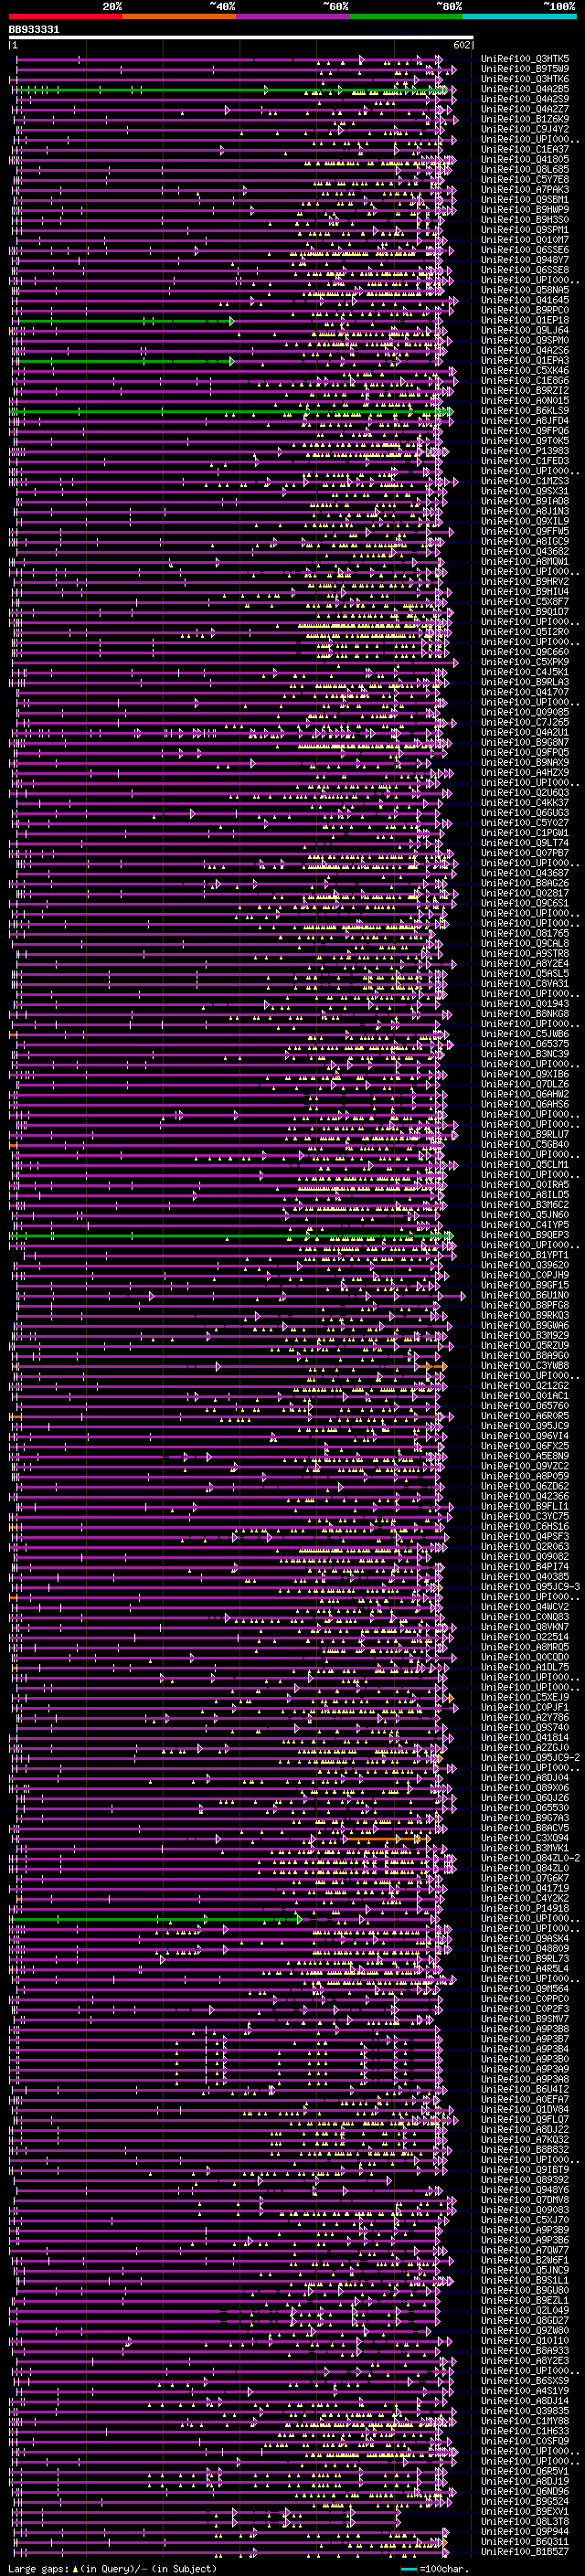The image size is (585, 2576).
Task: Select hit label UniRef100_Q948Y7
Action: coord(525,260)
